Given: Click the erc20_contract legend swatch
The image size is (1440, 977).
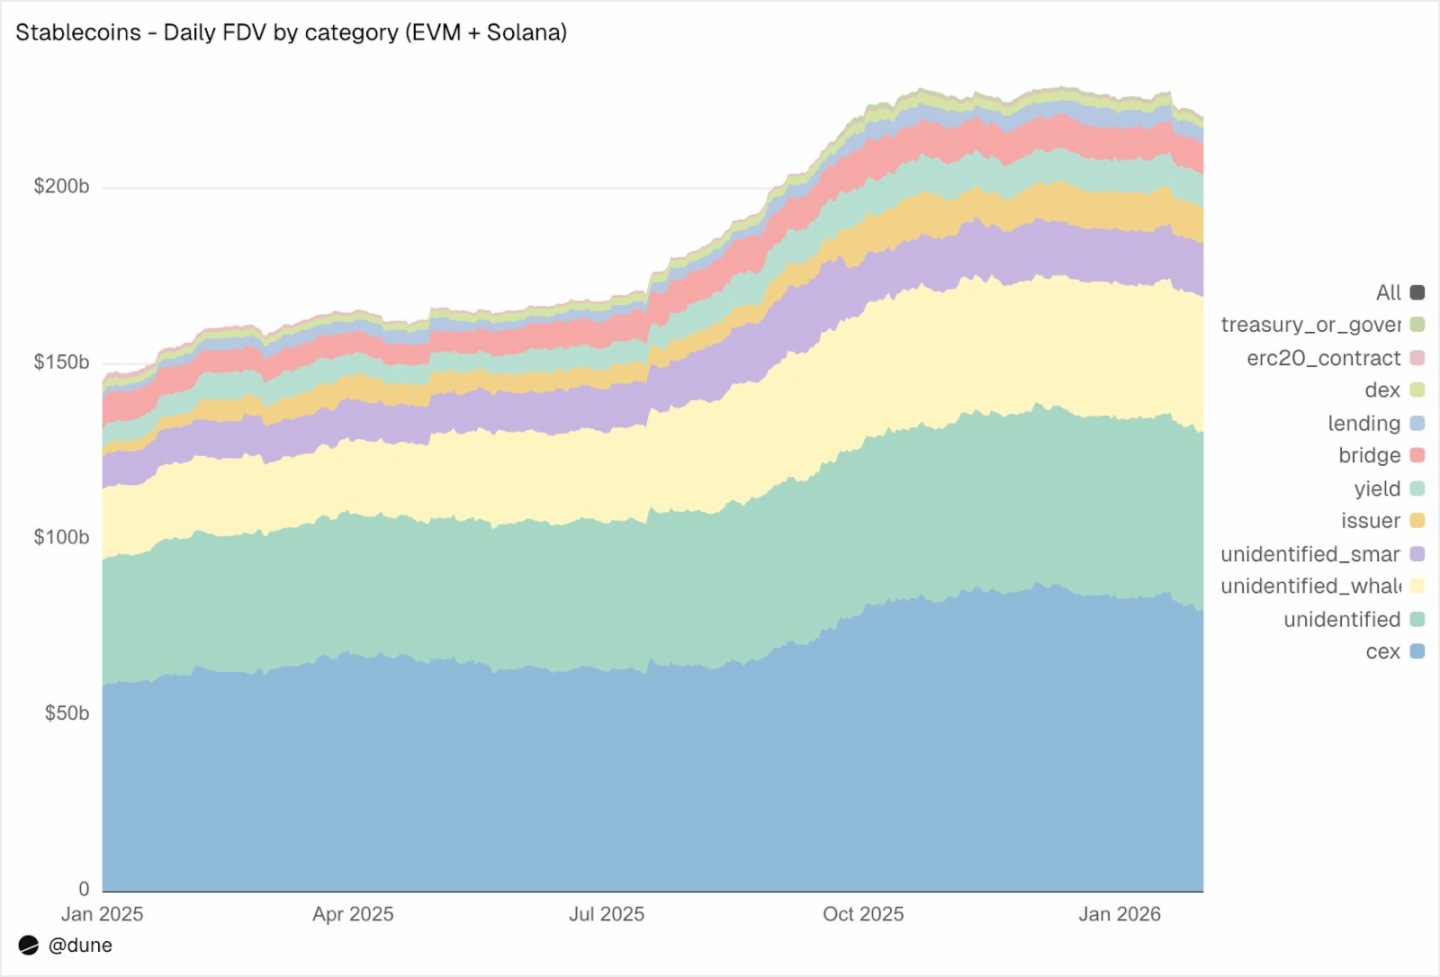Looking at the screenshot, I should point(1417,358).
